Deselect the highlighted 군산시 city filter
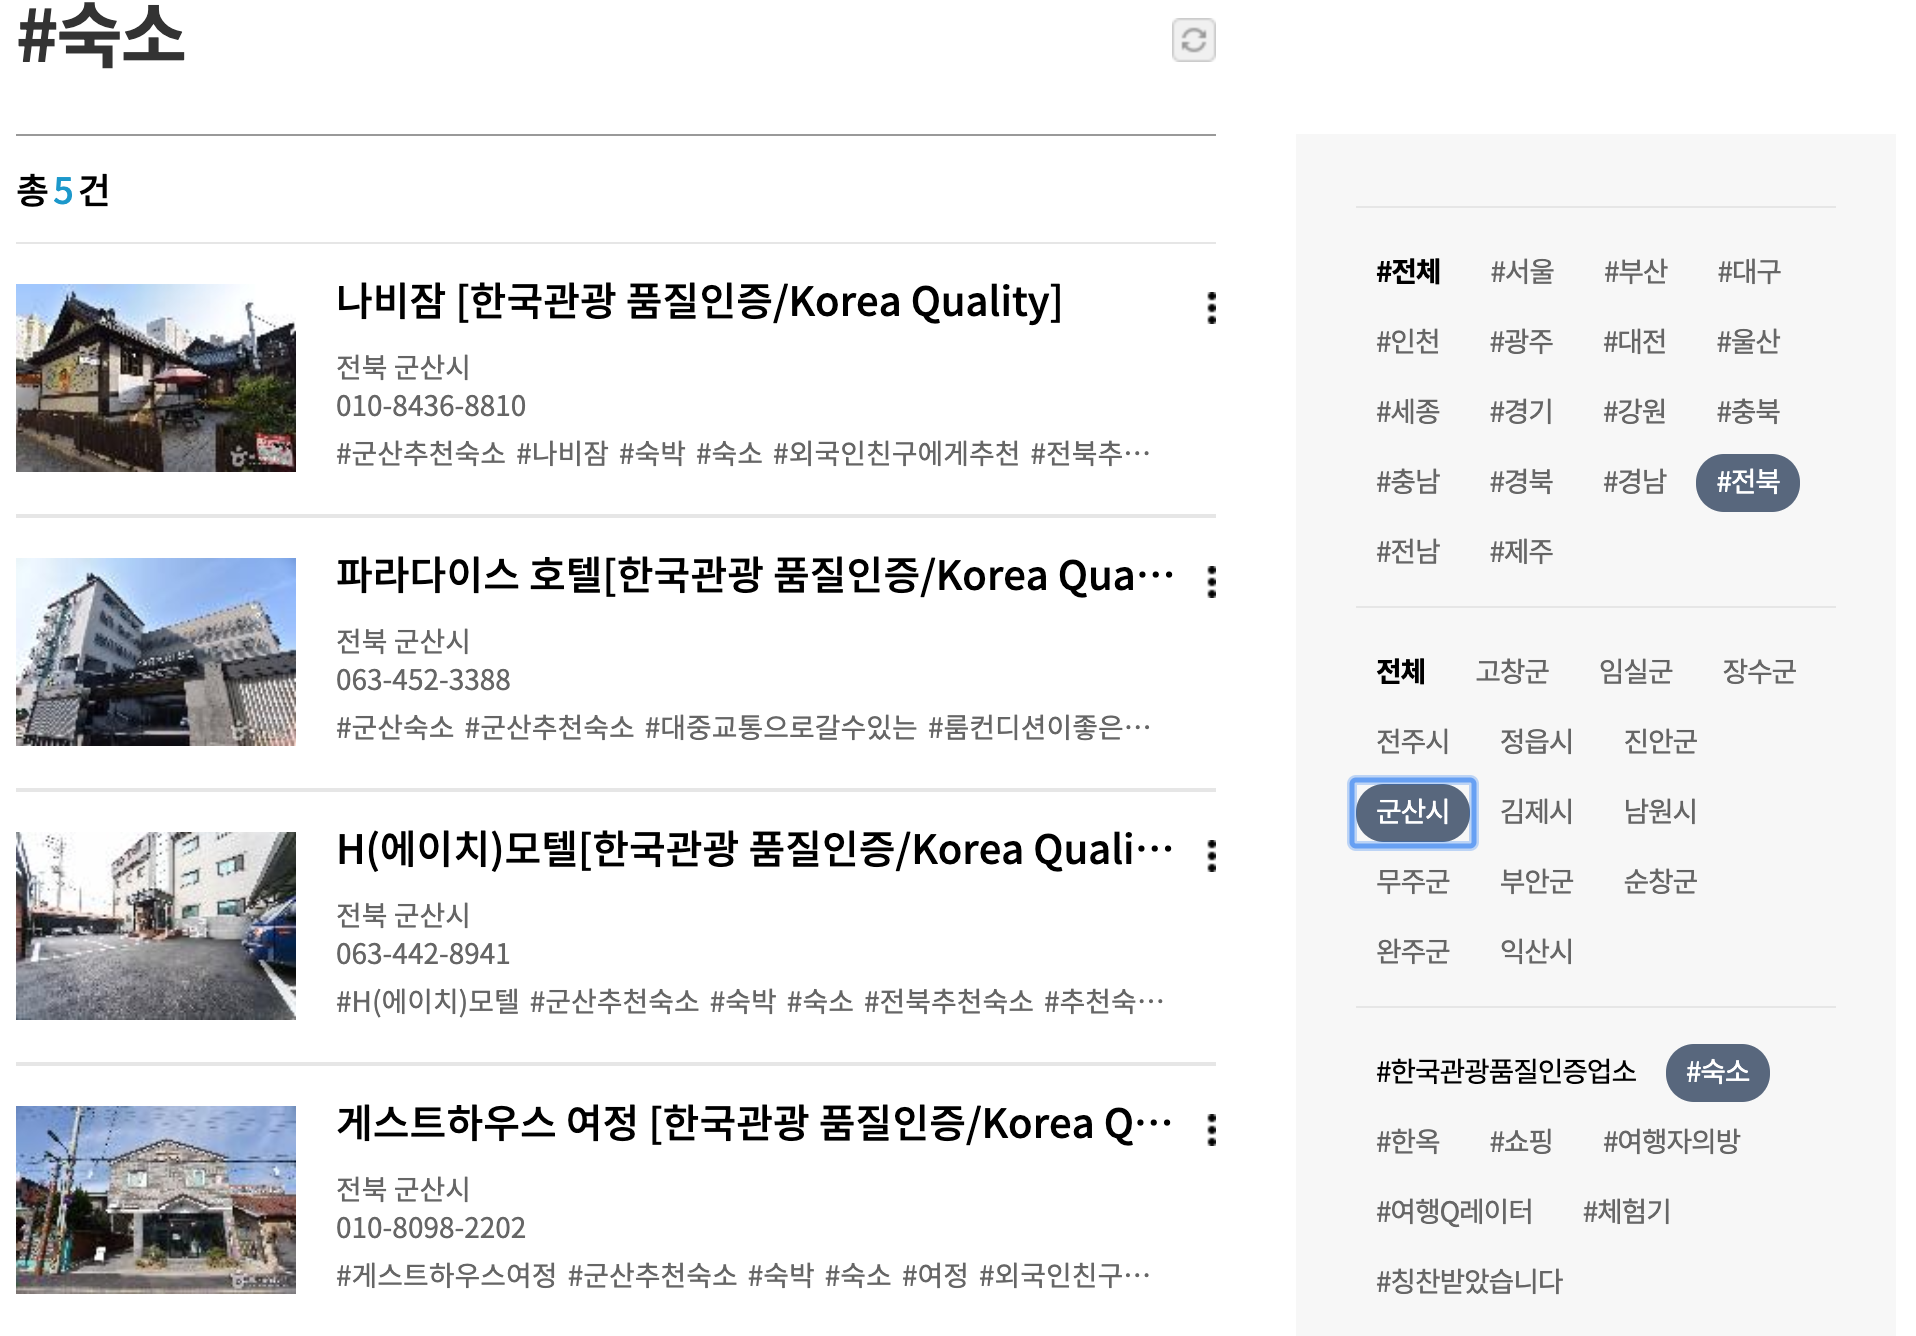1916x1336 pixels. (x=1412, y=812)
